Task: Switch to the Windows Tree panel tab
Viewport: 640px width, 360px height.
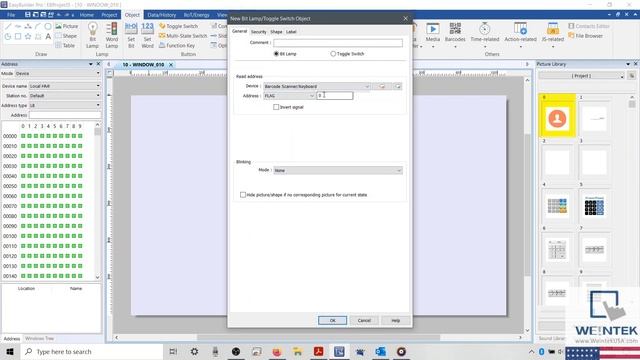Action: pyautogui.click(x=39, y=338)
